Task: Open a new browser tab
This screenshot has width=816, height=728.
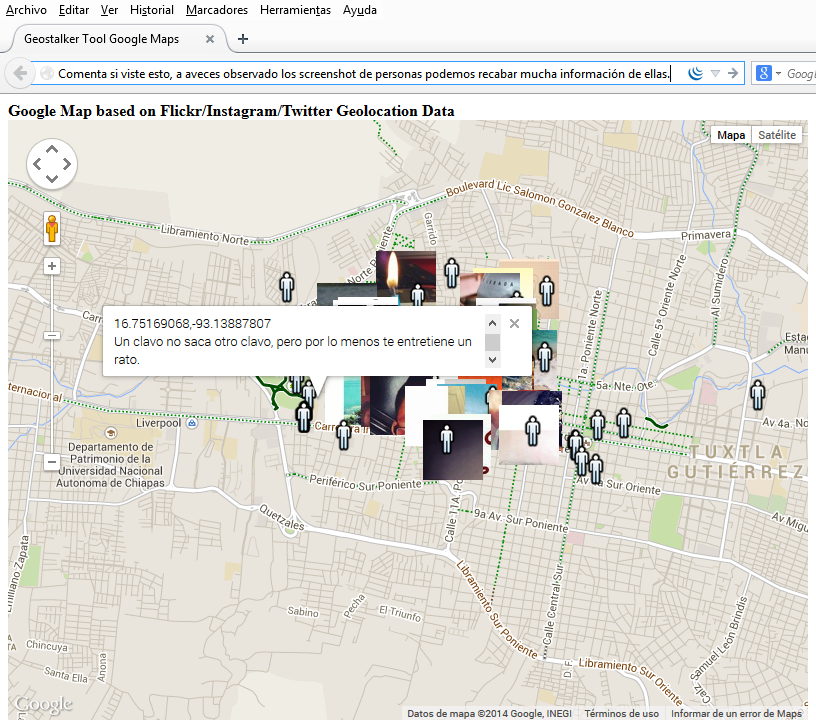Action: pyautogui.click(x=243, y=39)
